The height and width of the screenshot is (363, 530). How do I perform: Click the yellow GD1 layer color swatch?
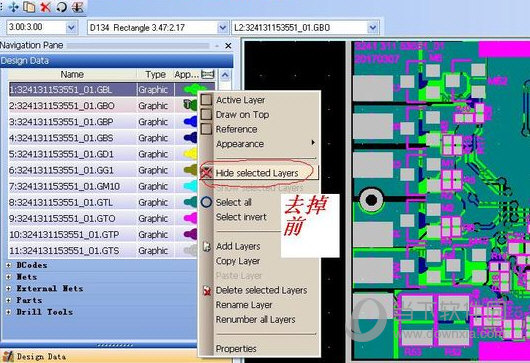point(190,154)
